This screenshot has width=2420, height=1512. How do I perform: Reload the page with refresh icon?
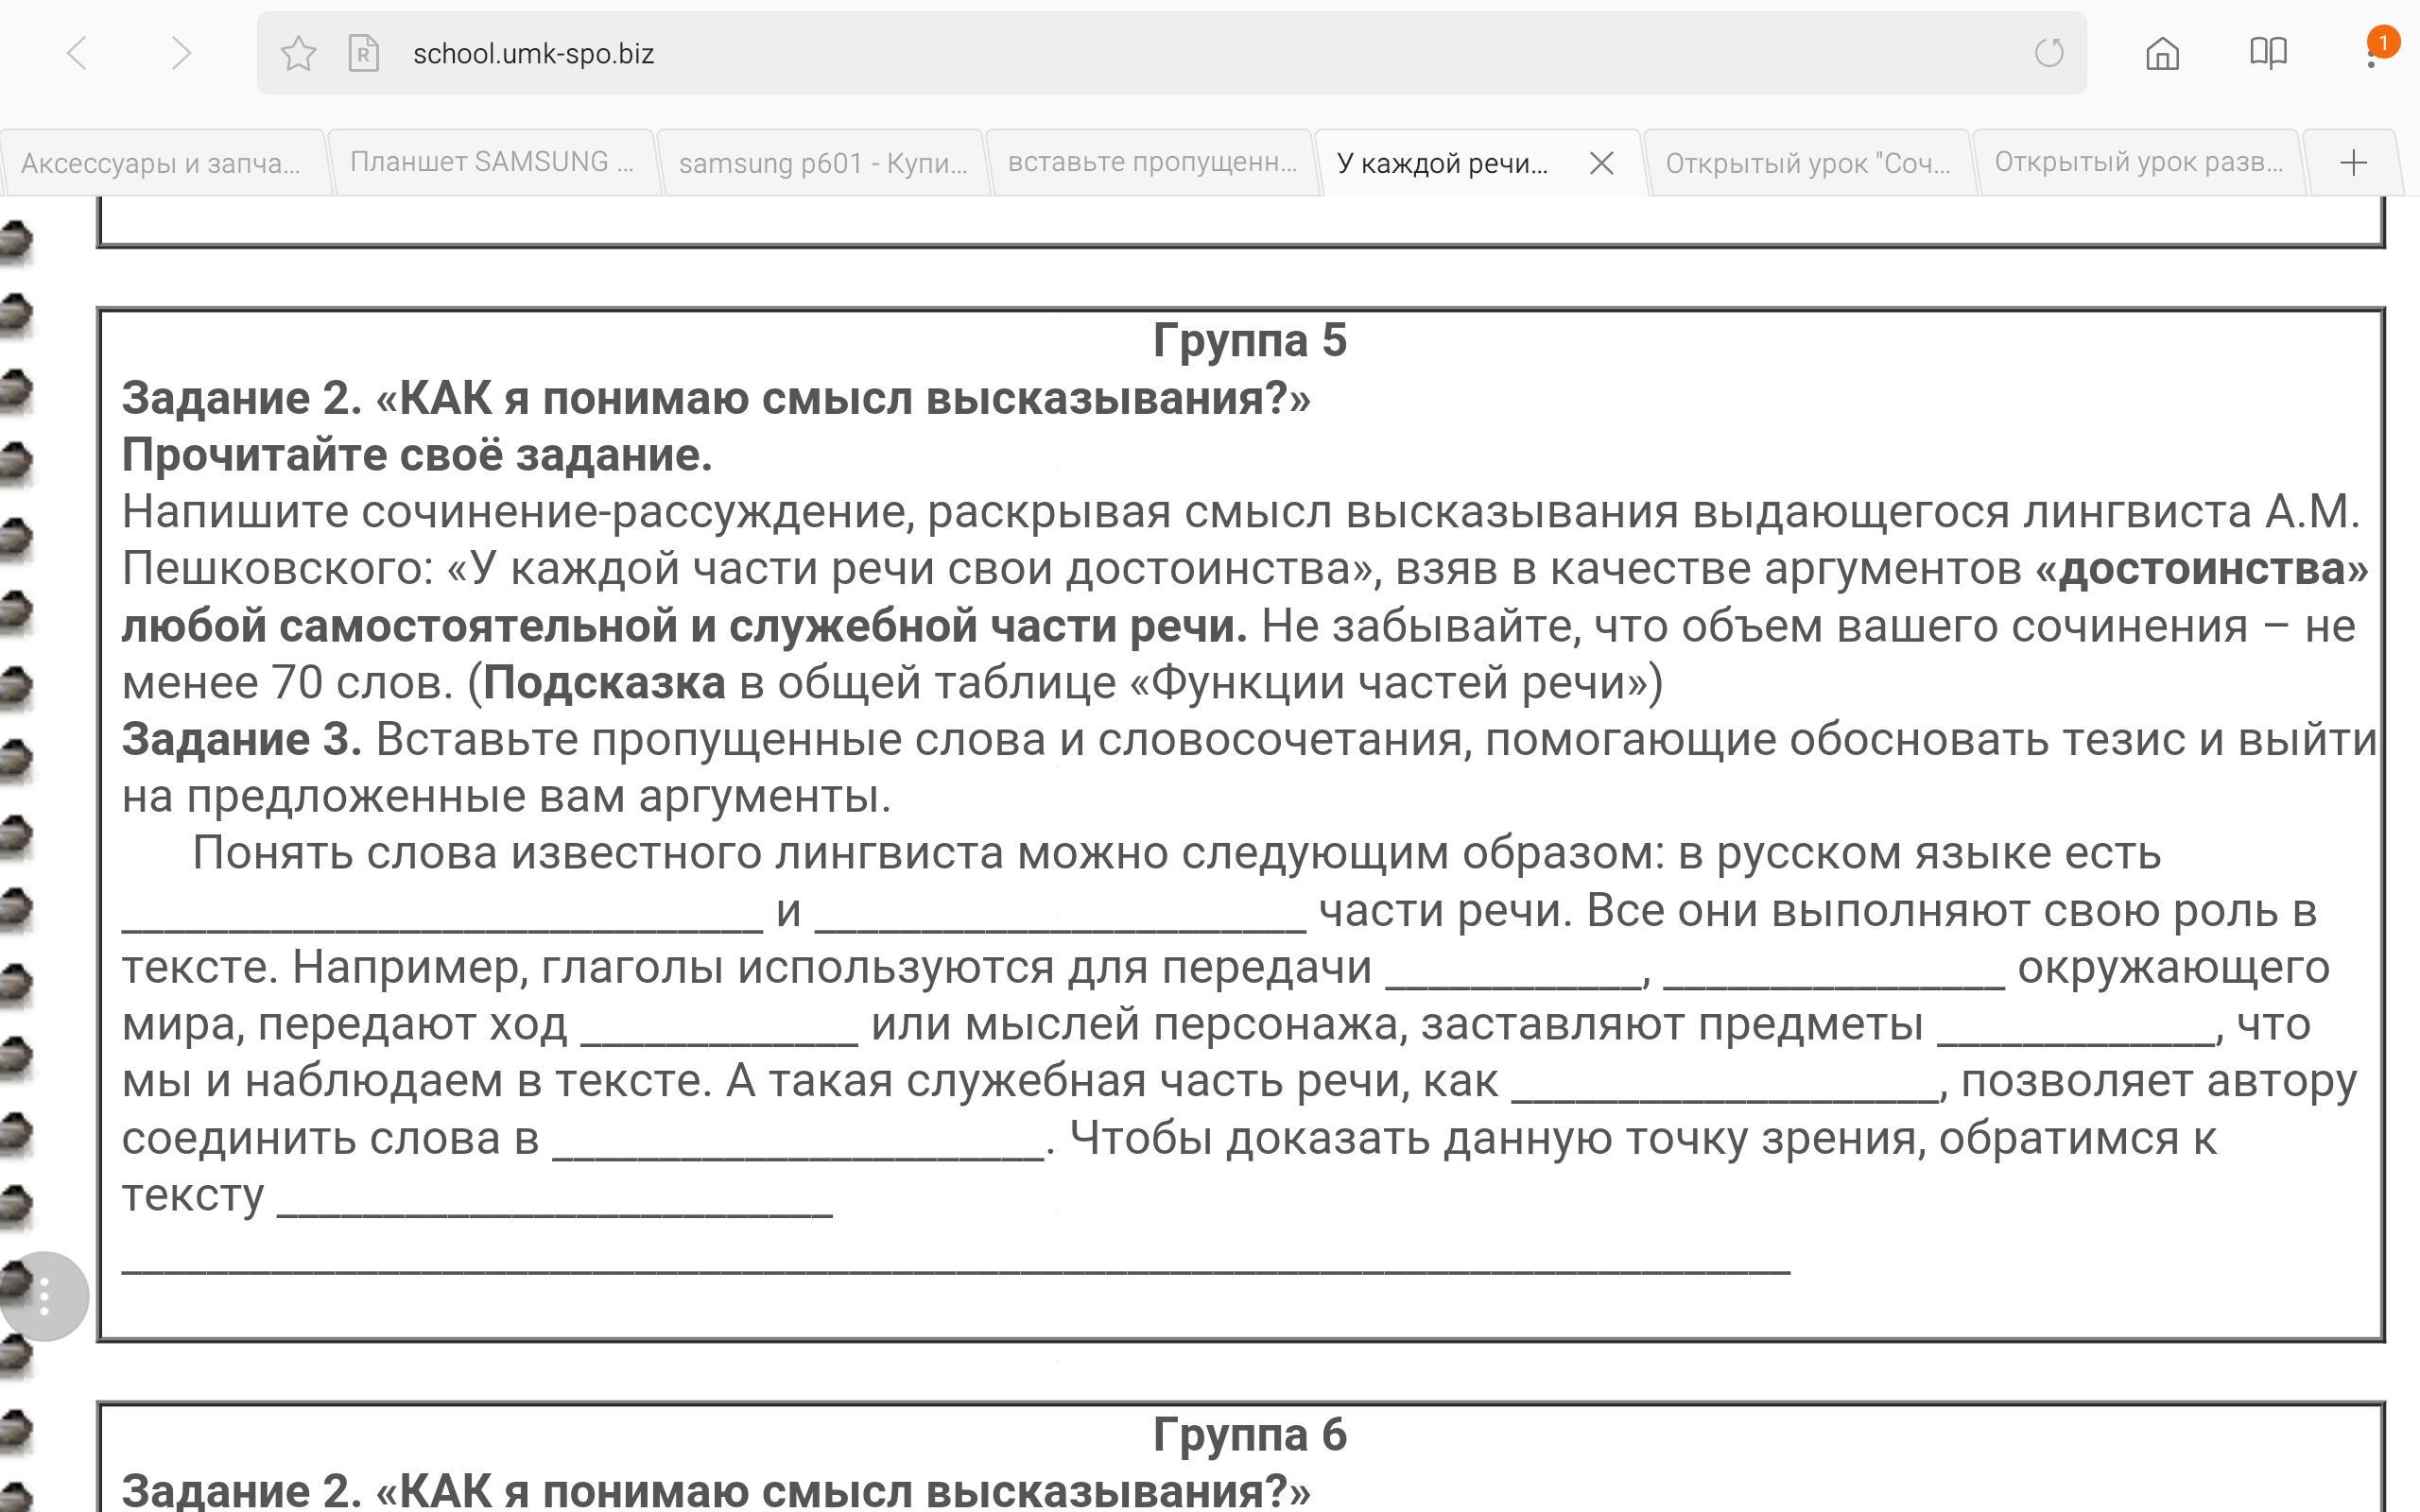(x=2049, y=53)
